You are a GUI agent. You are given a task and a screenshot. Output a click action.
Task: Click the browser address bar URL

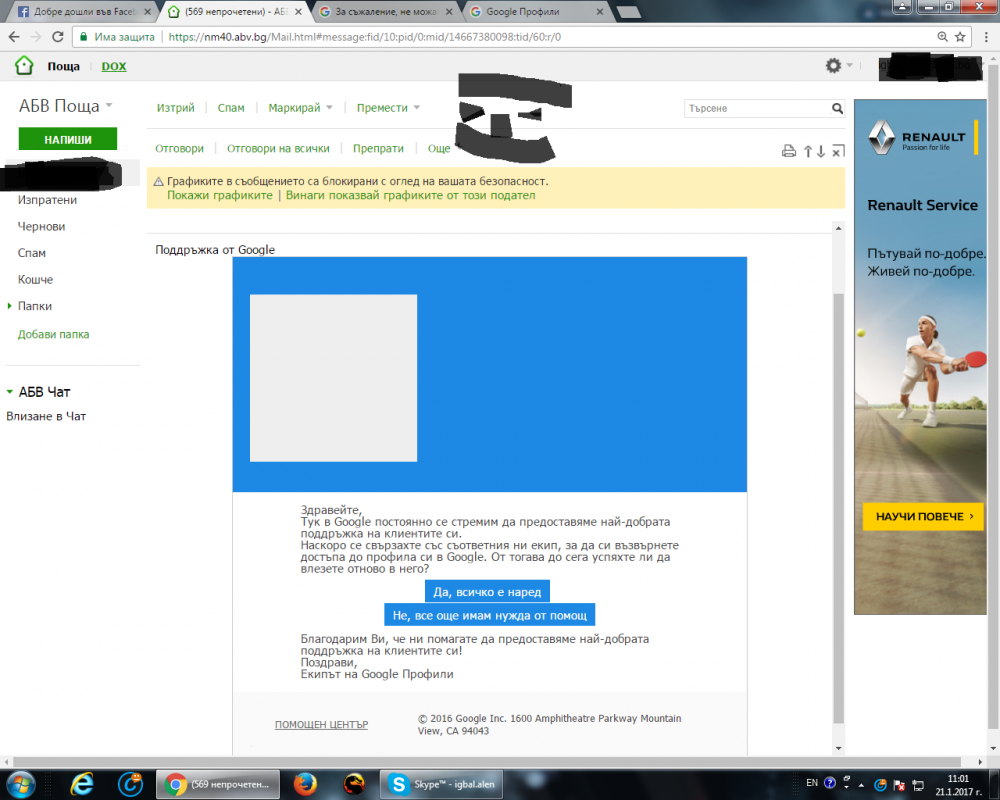point(365,37)
